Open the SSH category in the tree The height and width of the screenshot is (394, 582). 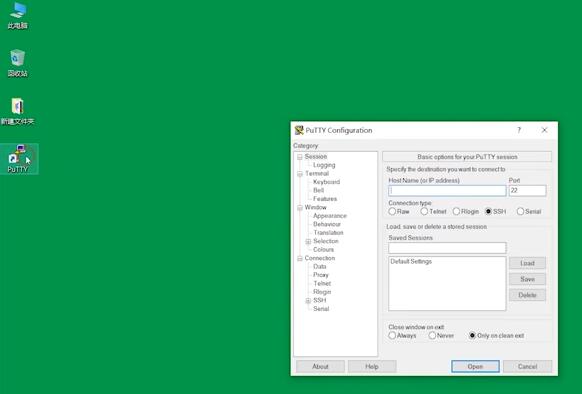[x=320, y=300]
